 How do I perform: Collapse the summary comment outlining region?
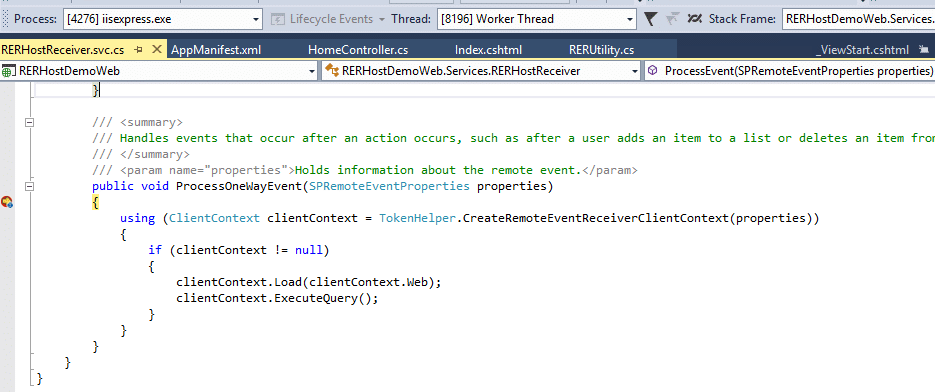tap(29, 122)
